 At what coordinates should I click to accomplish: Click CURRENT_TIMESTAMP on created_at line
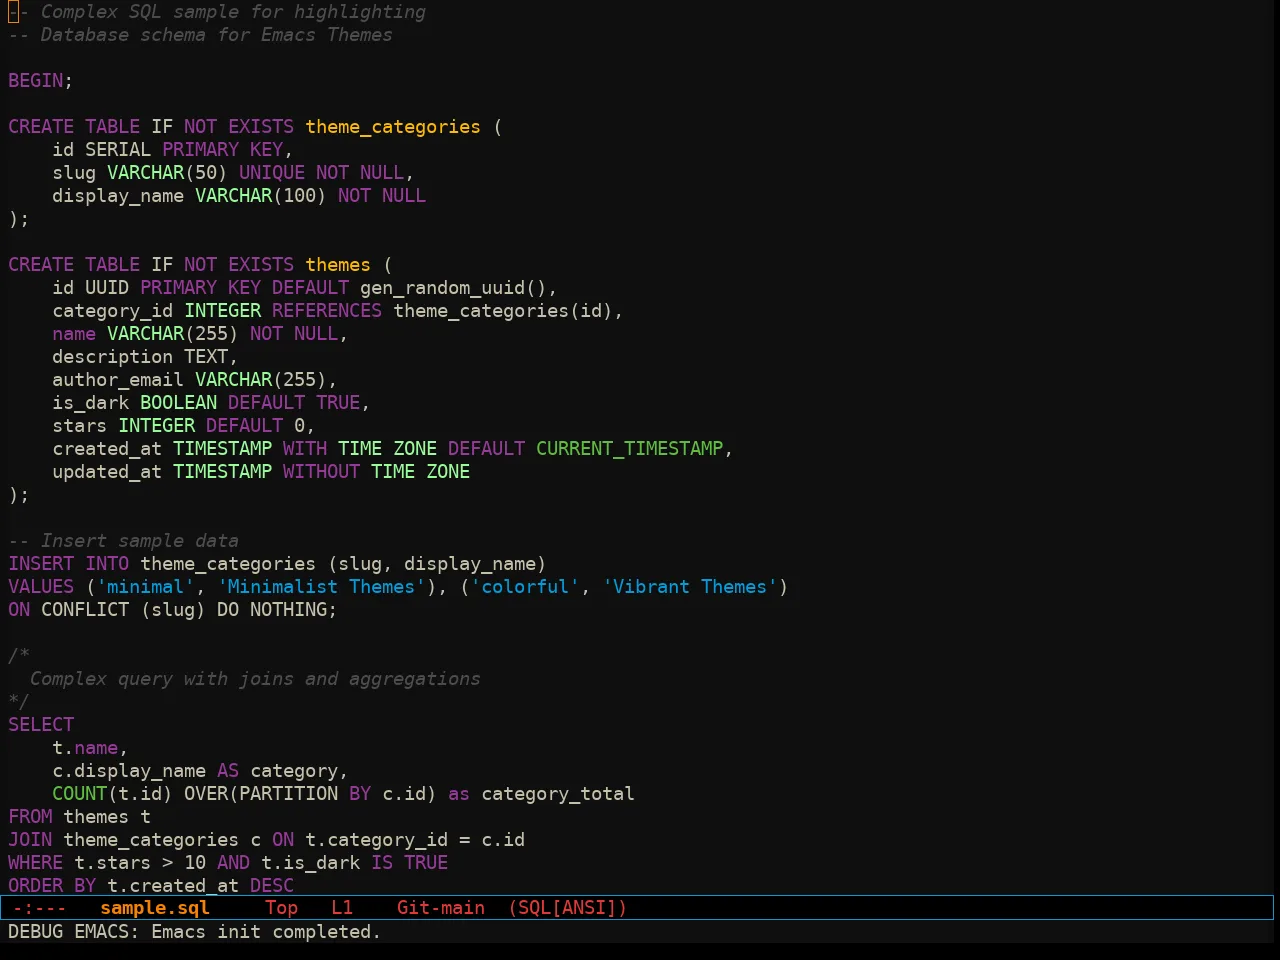[630, 449]
